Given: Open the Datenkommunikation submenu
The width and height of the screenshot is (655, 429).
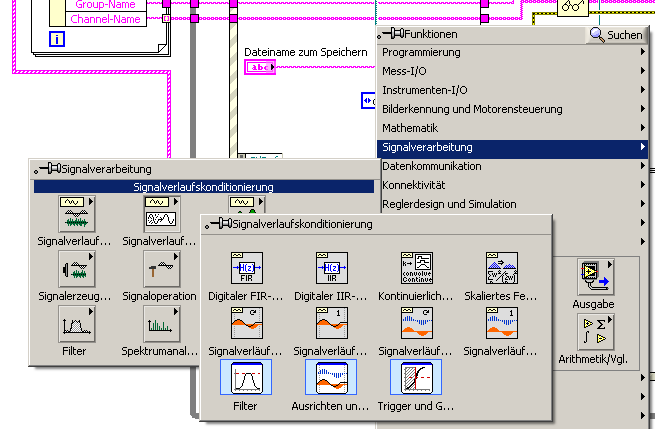Looking at the screenshot, I should point(513,166).
